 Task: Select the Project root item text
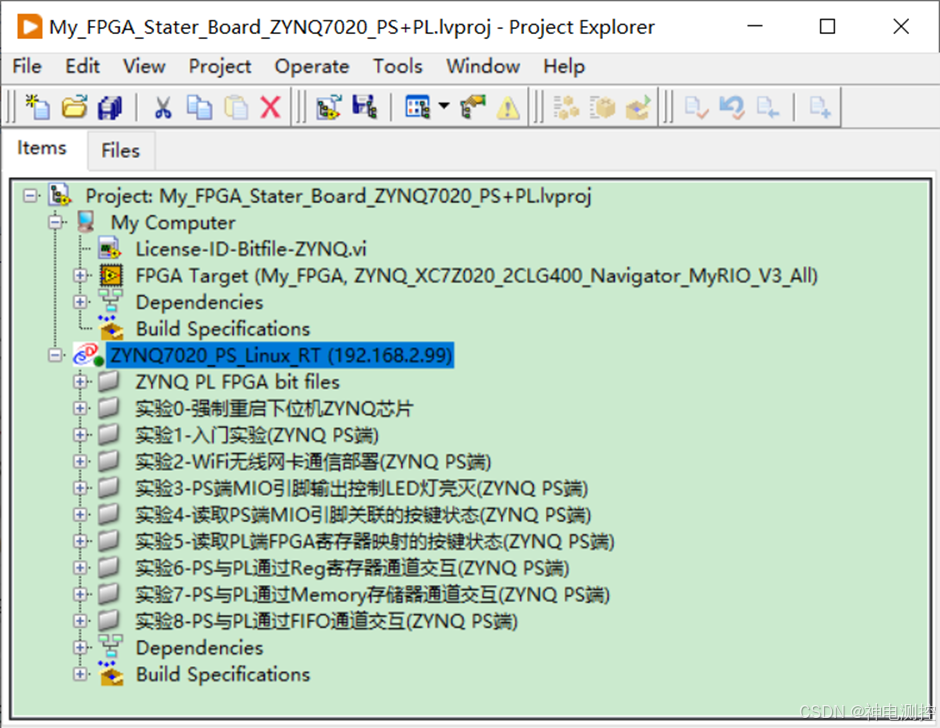point(339,196)
